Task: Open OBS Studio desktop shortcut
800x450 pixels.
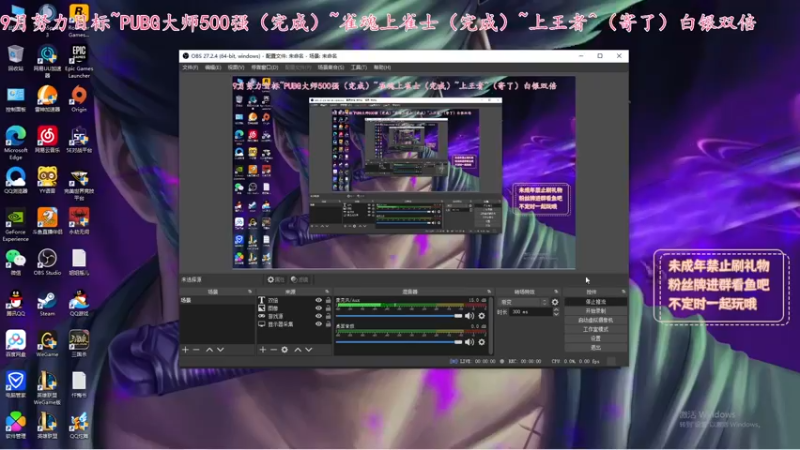Action: click(x=47, y=262)
